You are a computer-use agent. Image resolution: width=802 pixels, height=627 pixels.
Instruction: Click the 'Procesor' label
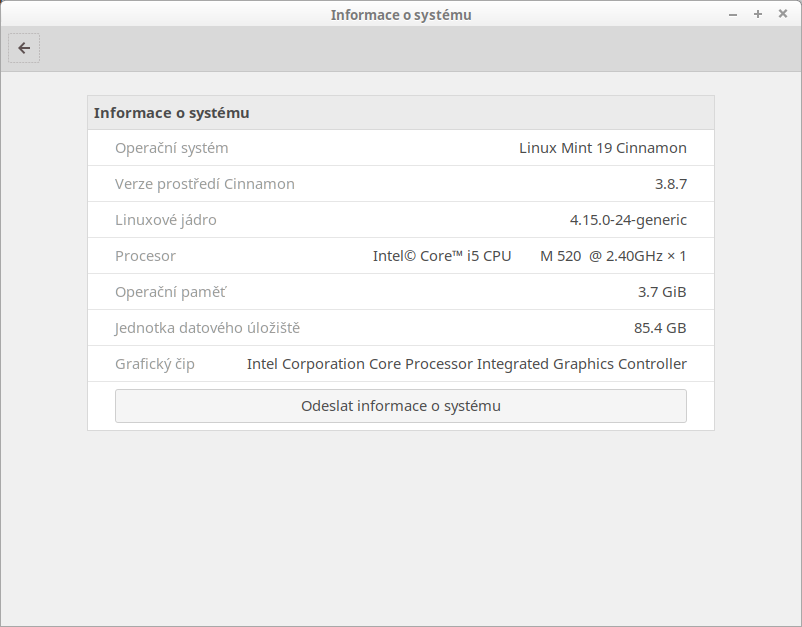tap(145, 256)
